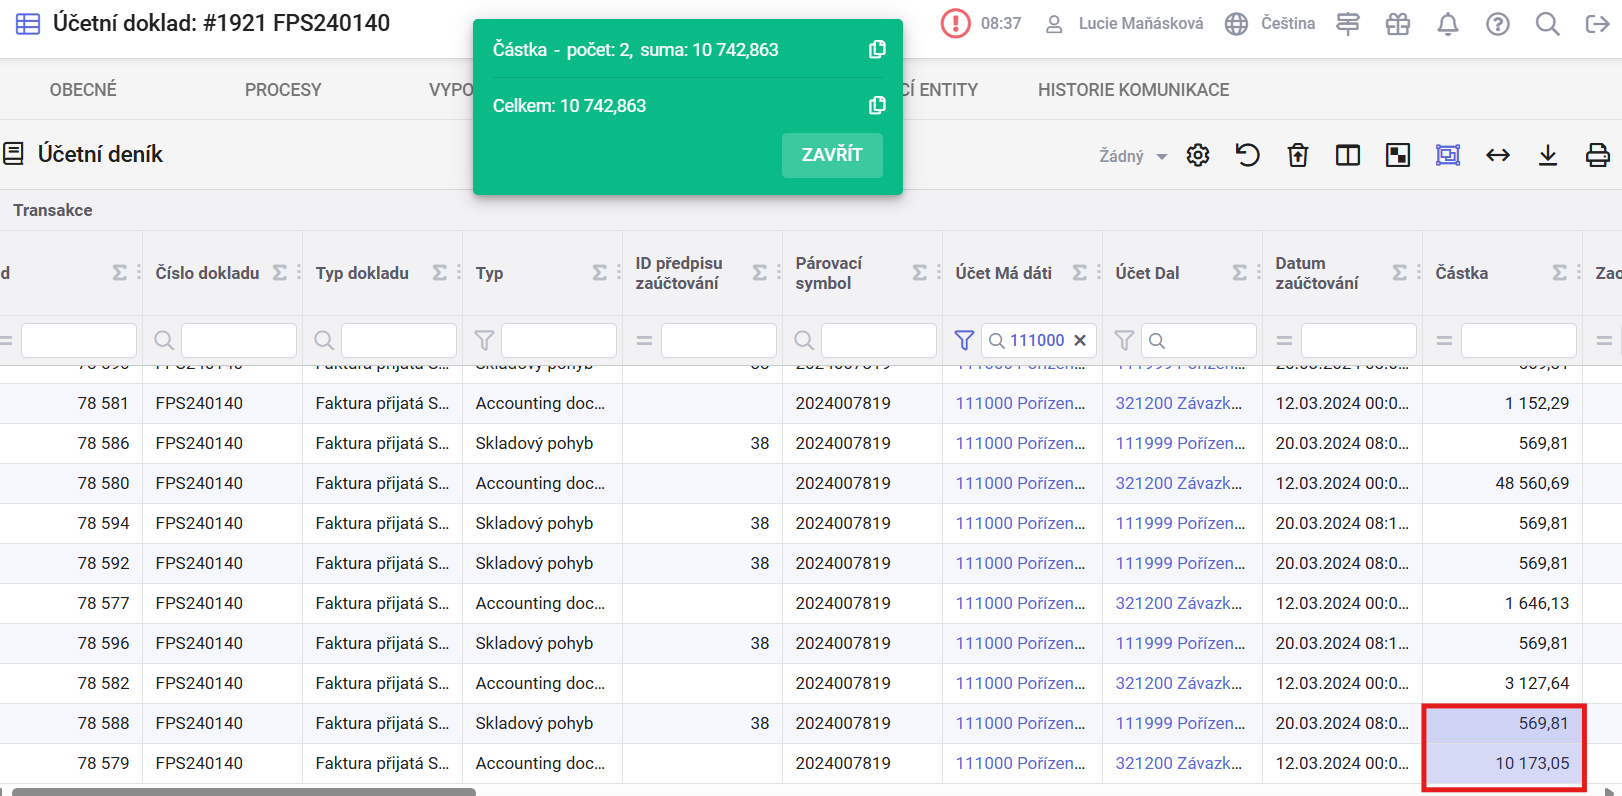1622x796 pixels.
Task: Open the Účetní doklad list icon
Action: (28, 24)
